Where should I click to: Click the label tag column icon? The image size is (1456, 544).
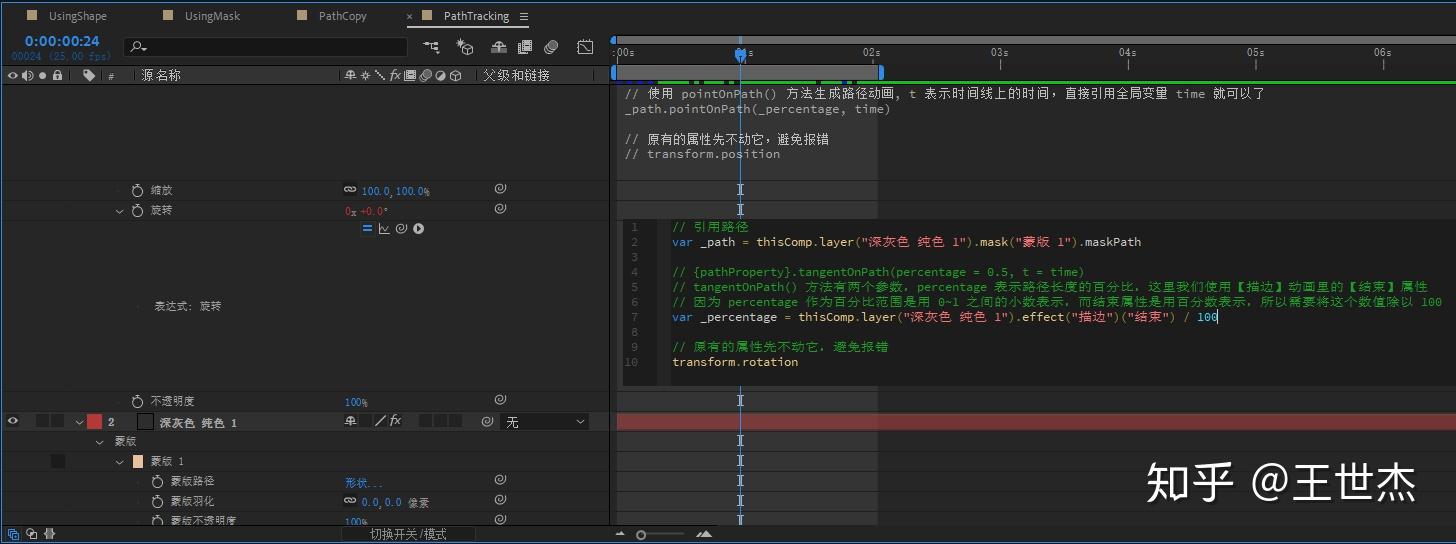click(89, 75)
